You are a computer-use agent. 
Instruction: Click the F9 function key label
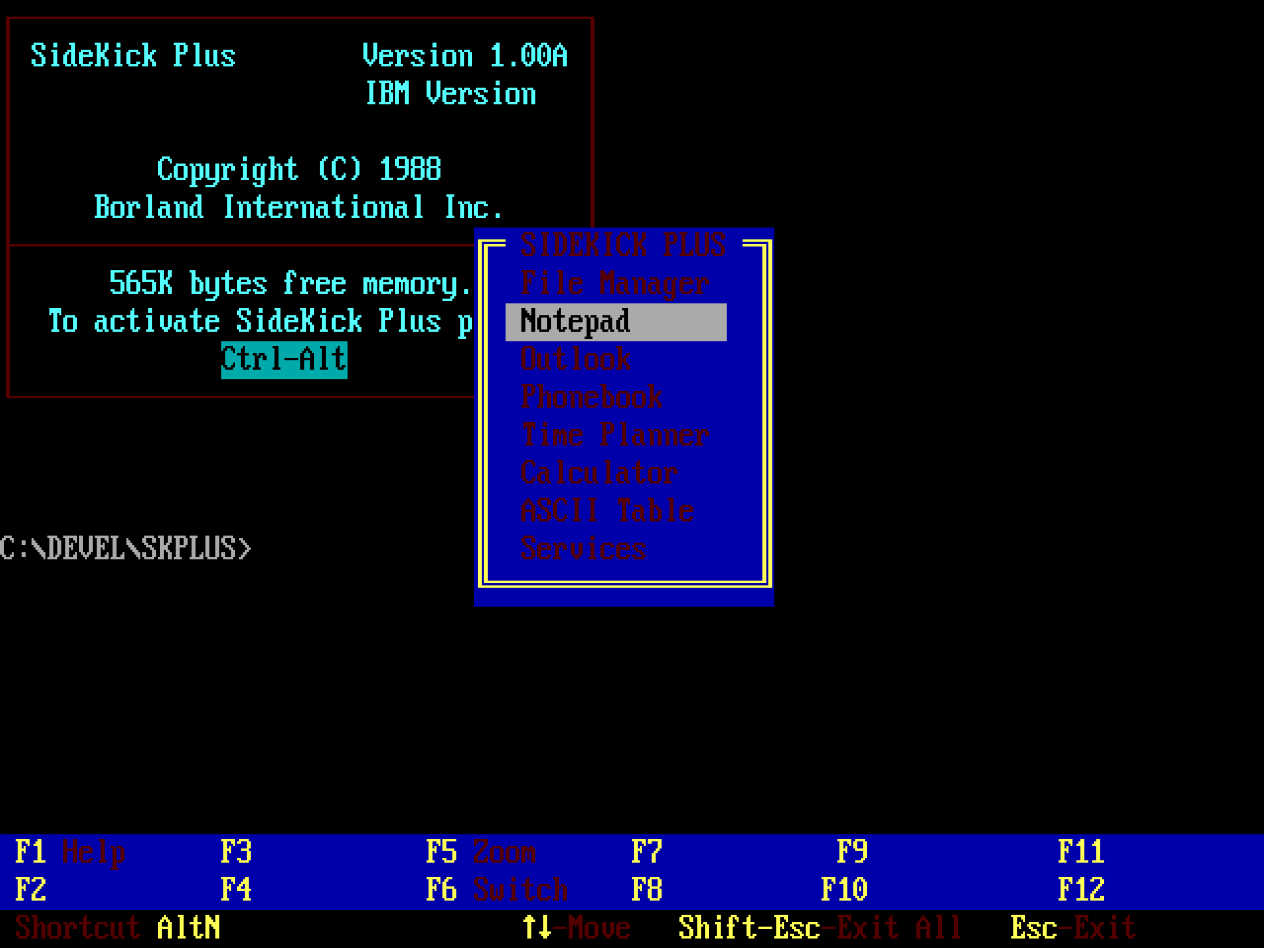click(x=852, y=852)
